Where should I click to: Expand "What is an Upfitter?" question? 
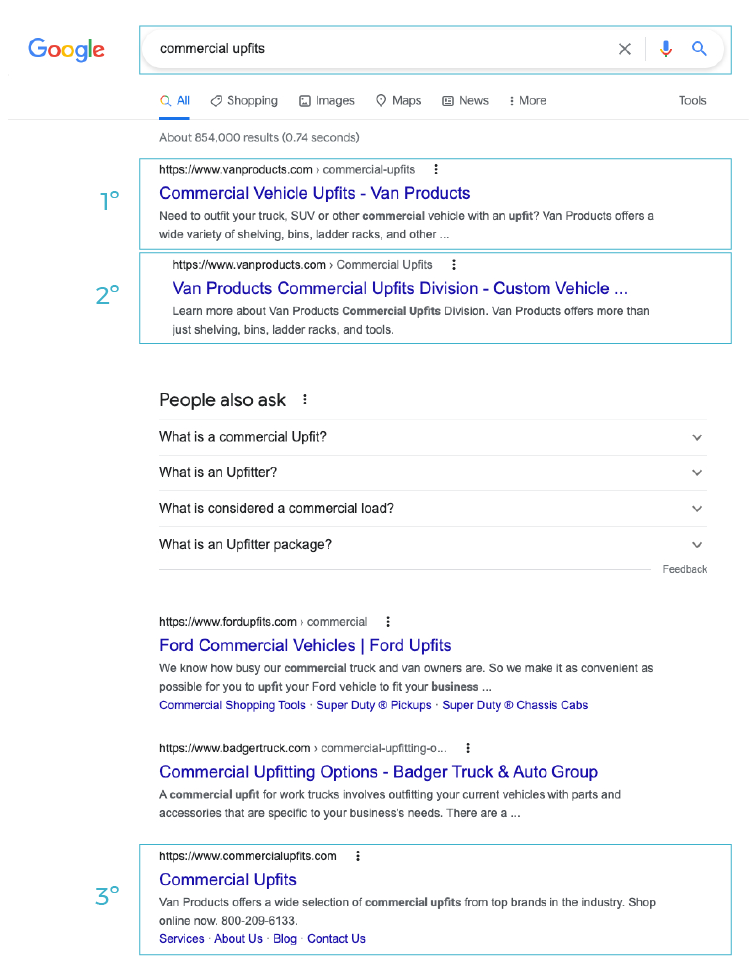(697, 473)
